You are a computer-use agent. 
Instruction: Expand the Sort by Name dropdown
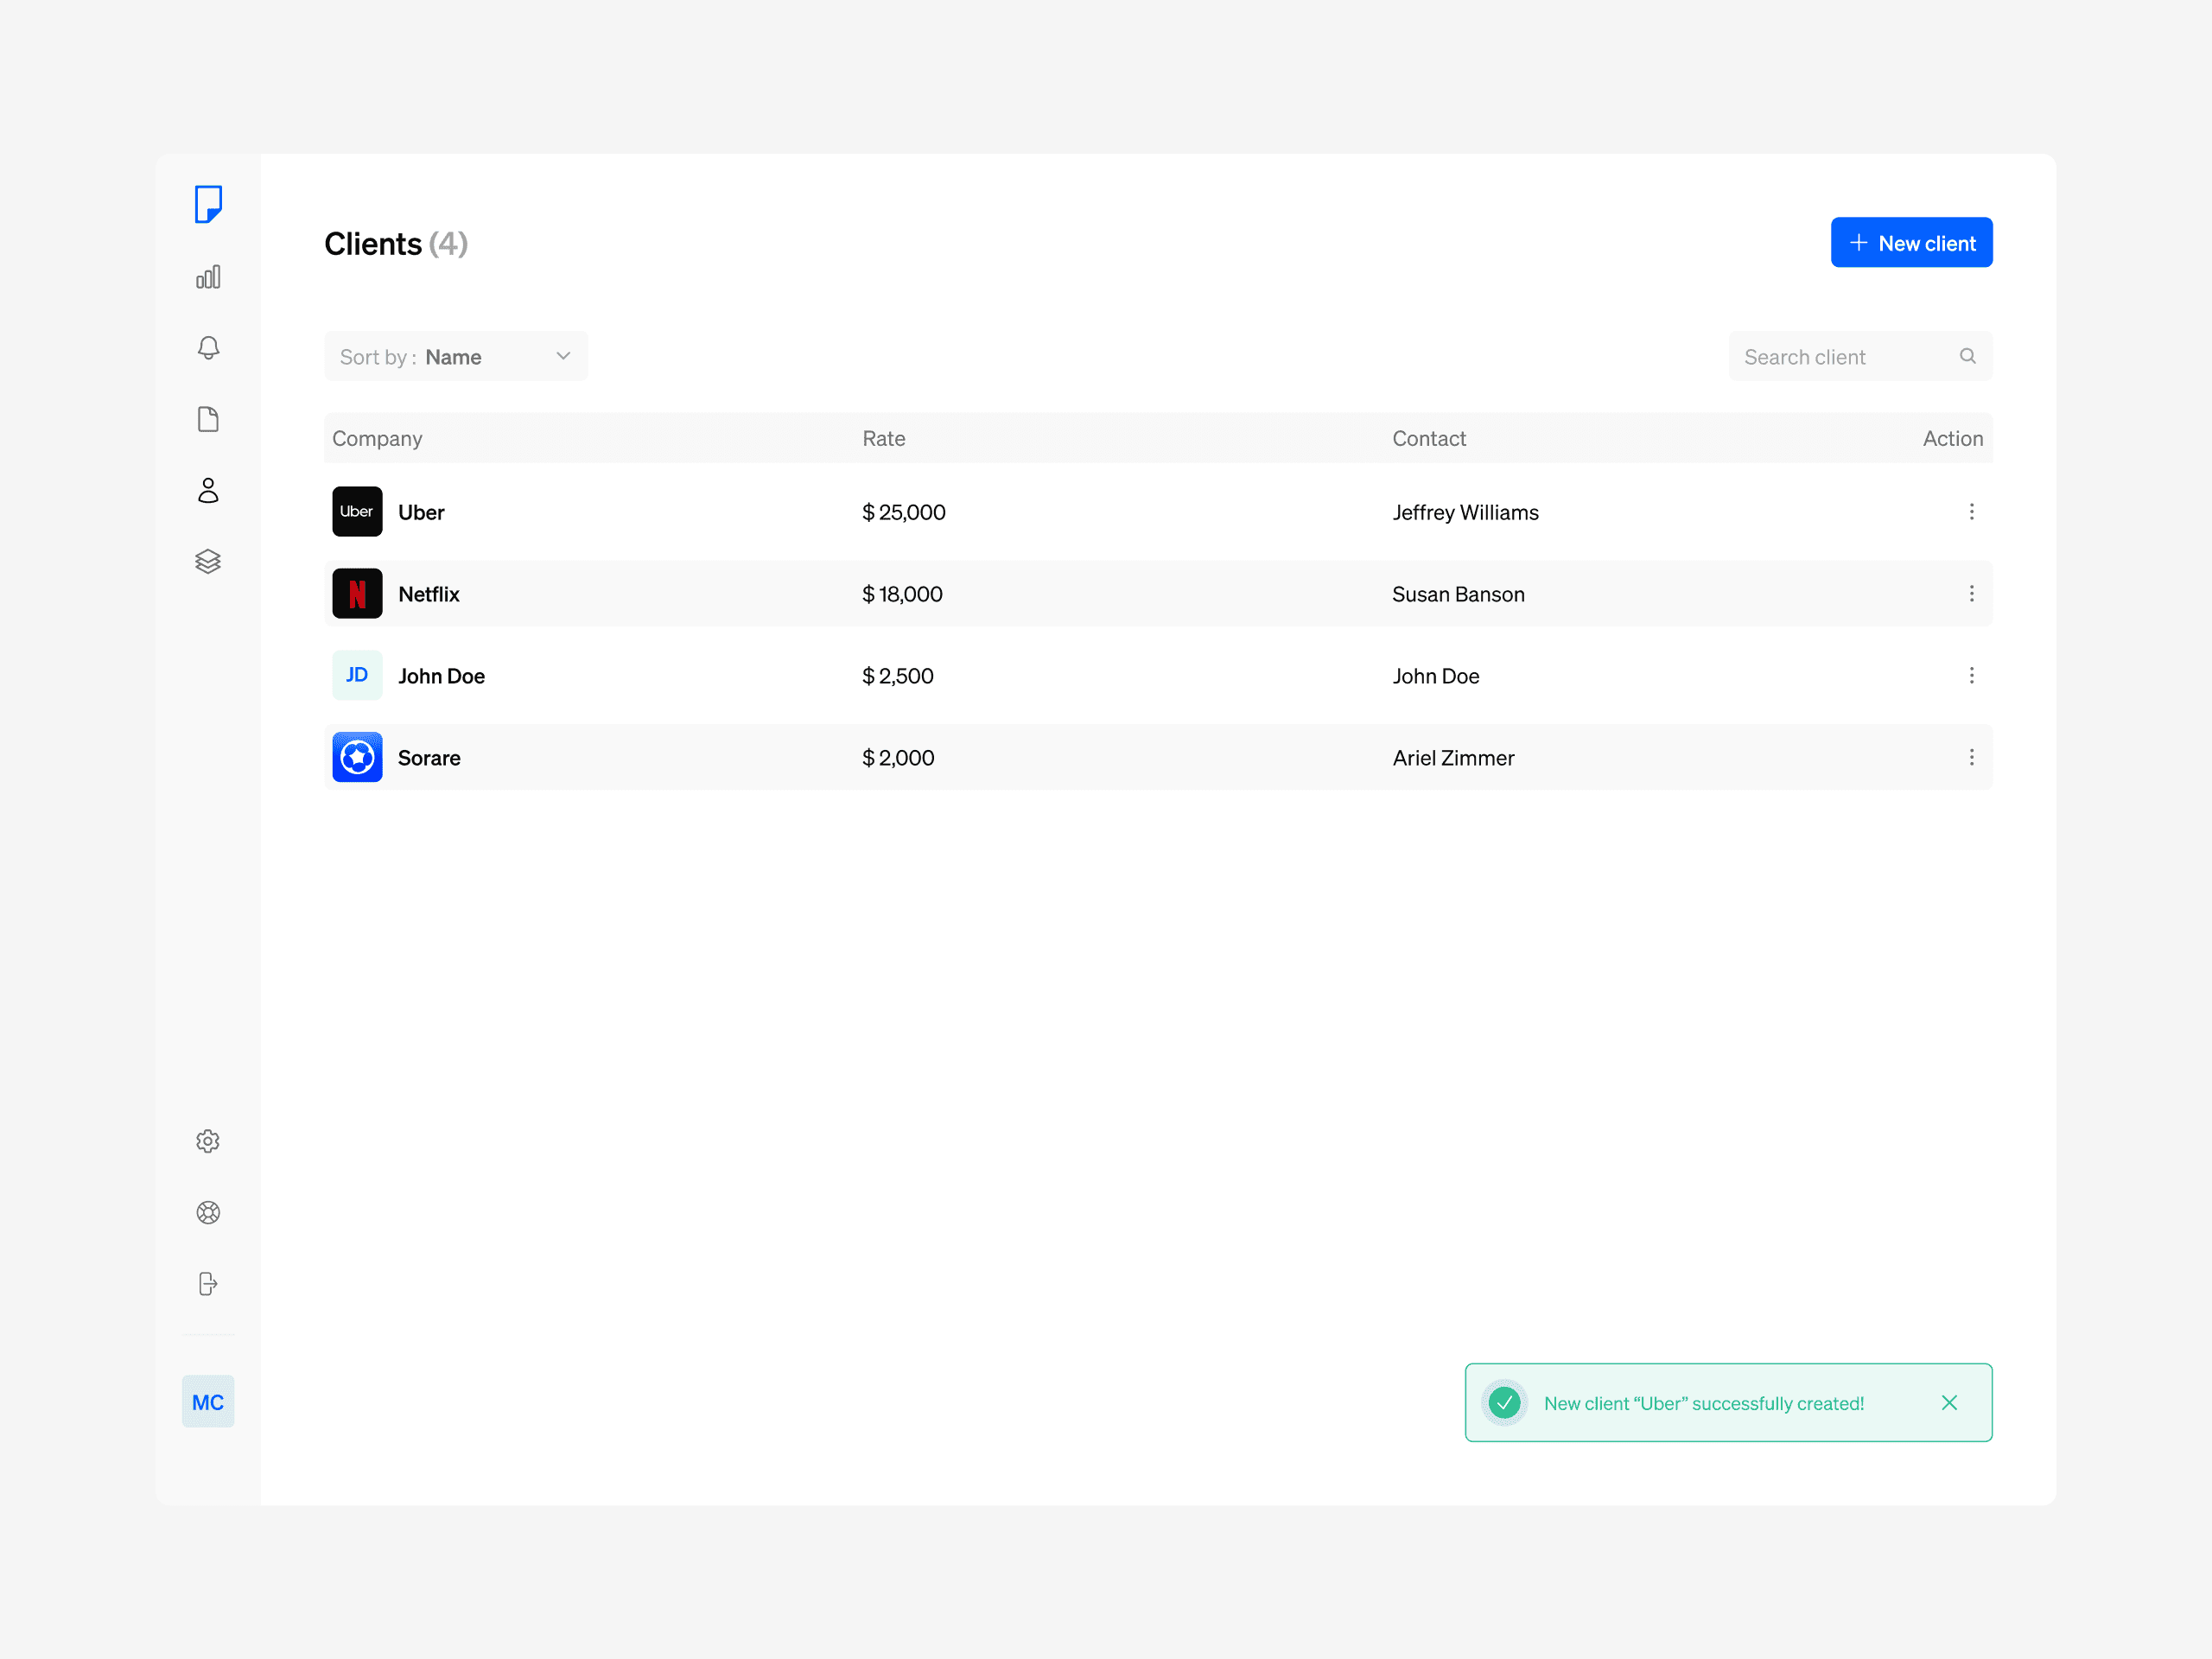[x=455, y=356]
